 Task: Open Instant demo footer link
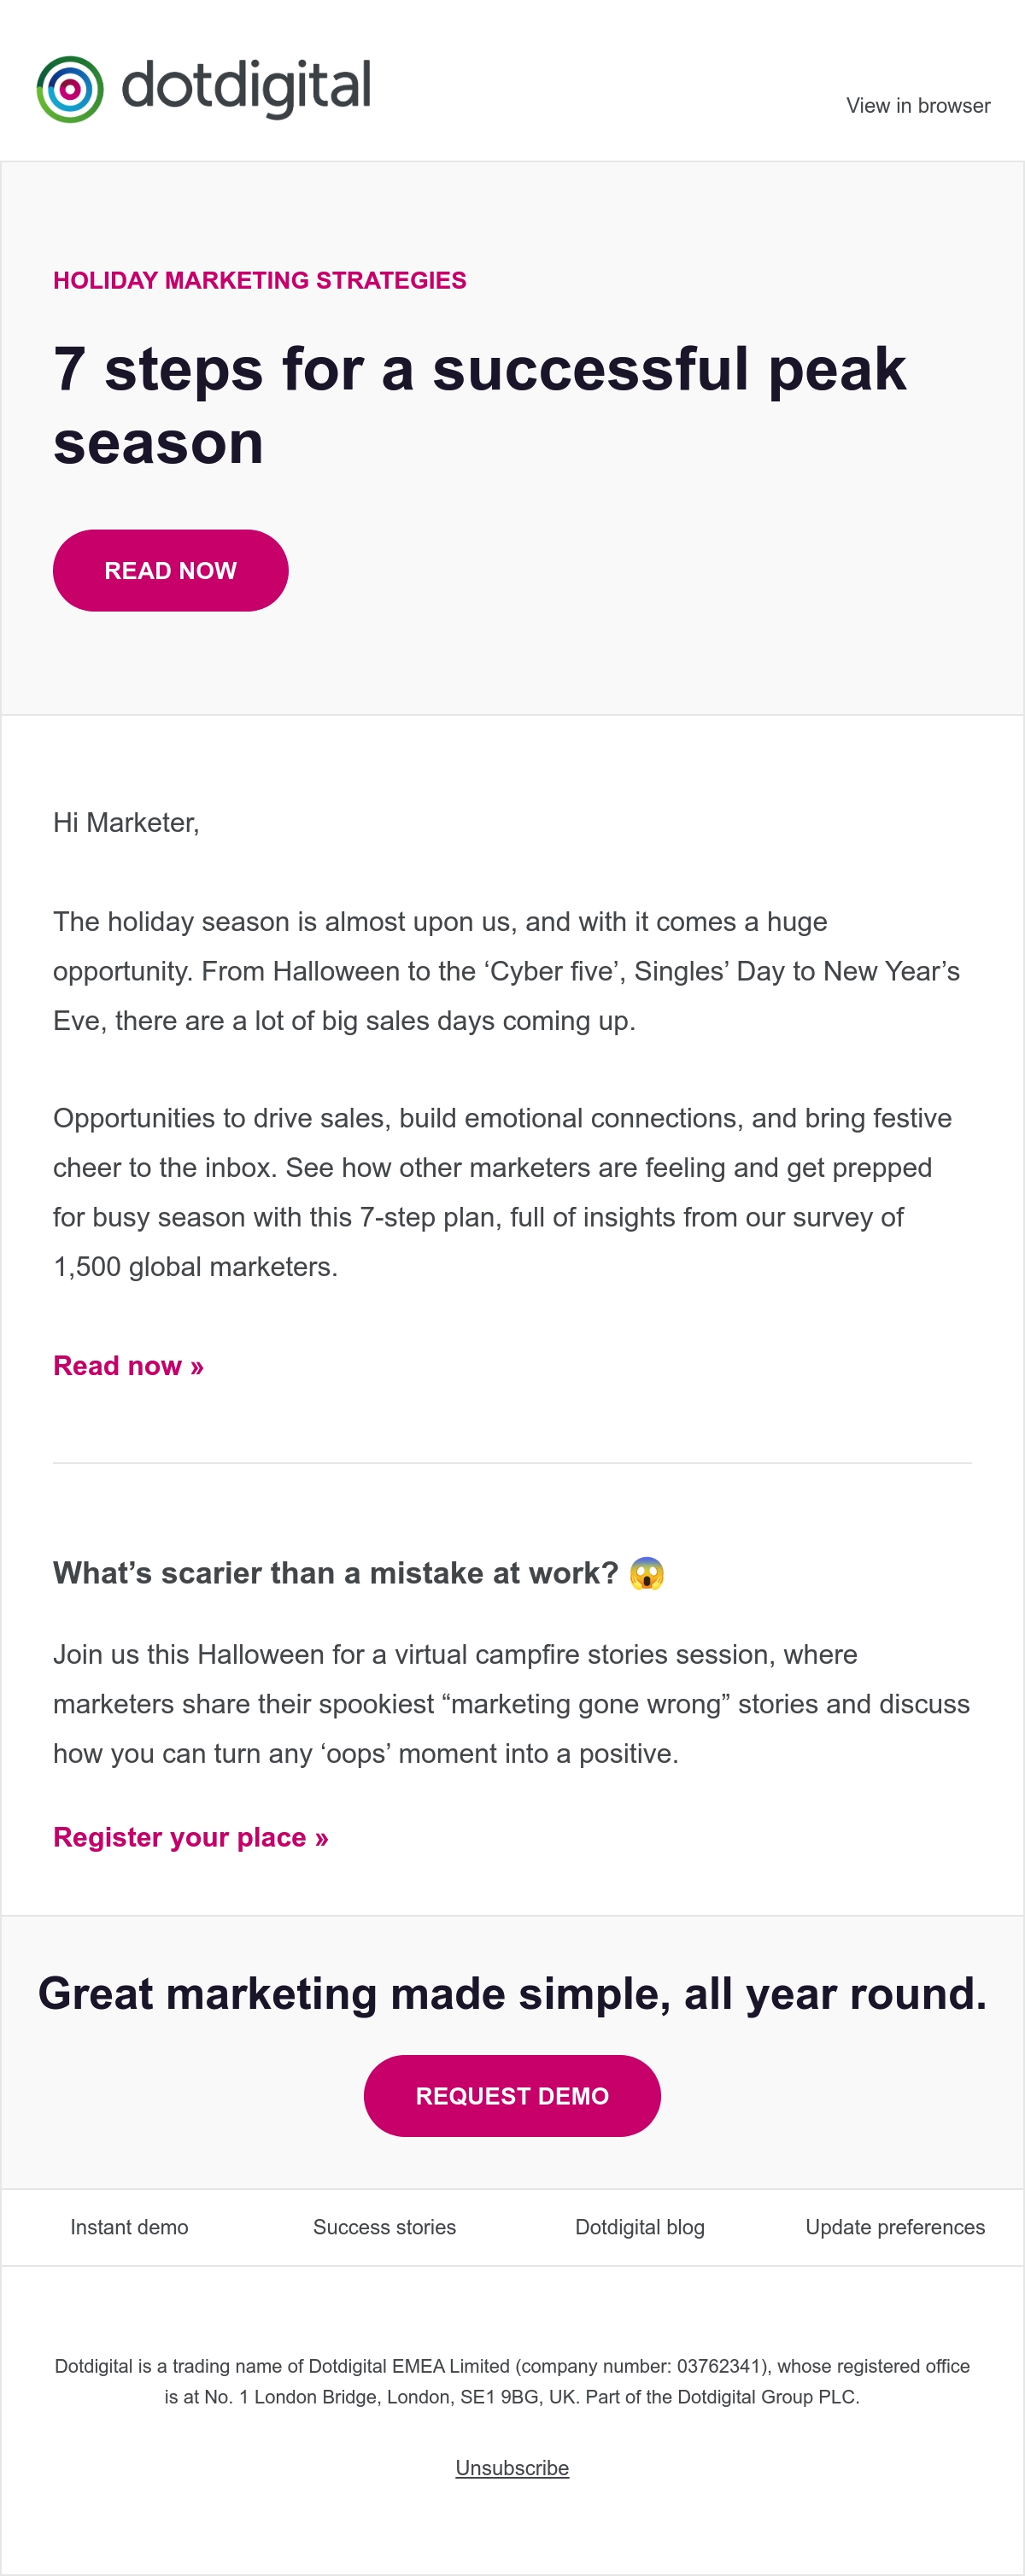click(129, 2227)
